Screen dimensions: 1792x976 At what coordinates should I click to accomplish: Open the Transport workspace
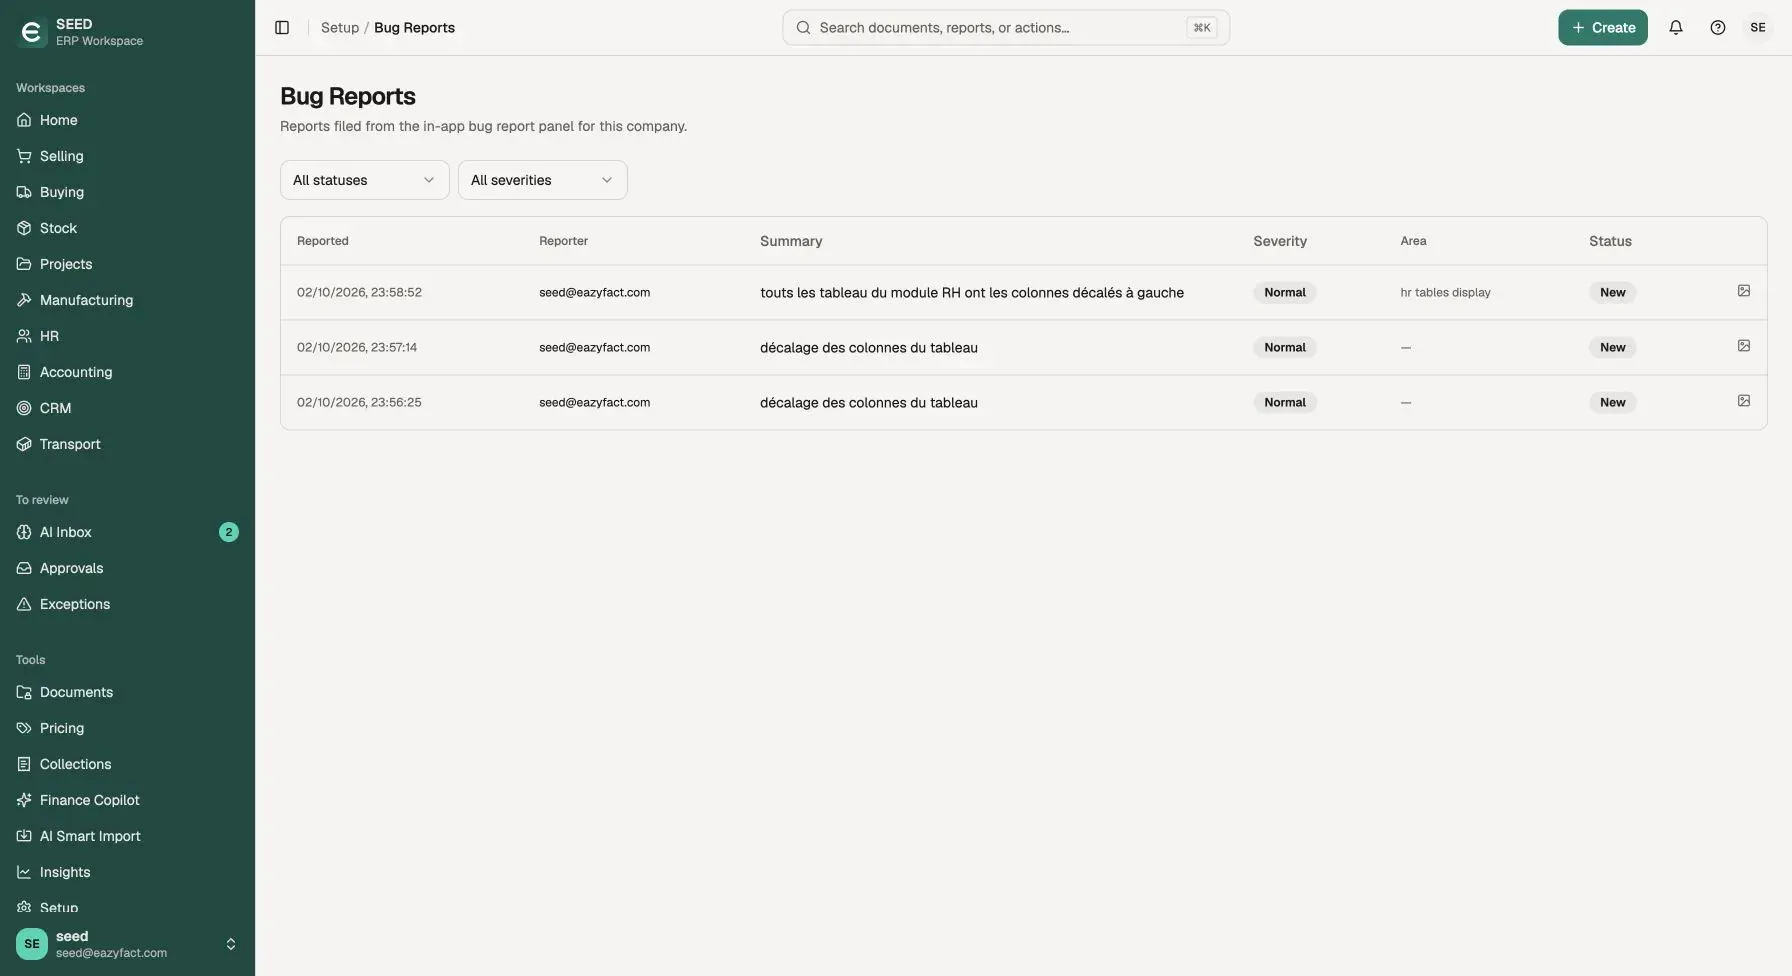tap(127, 444)
